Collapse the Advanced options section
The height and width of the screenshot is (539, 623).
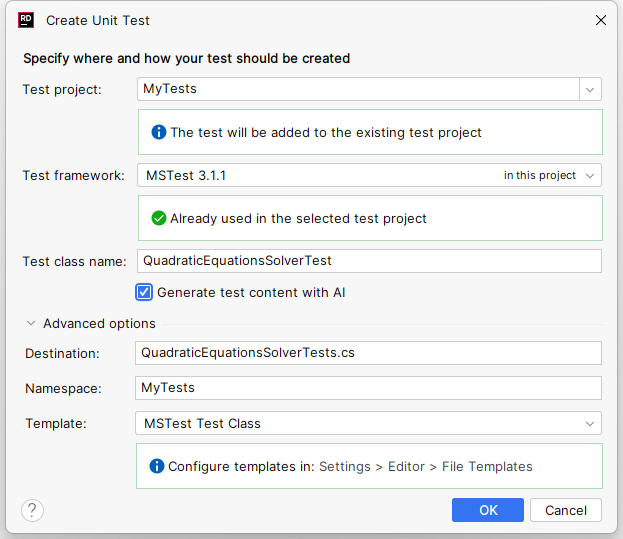coord(32,323)
